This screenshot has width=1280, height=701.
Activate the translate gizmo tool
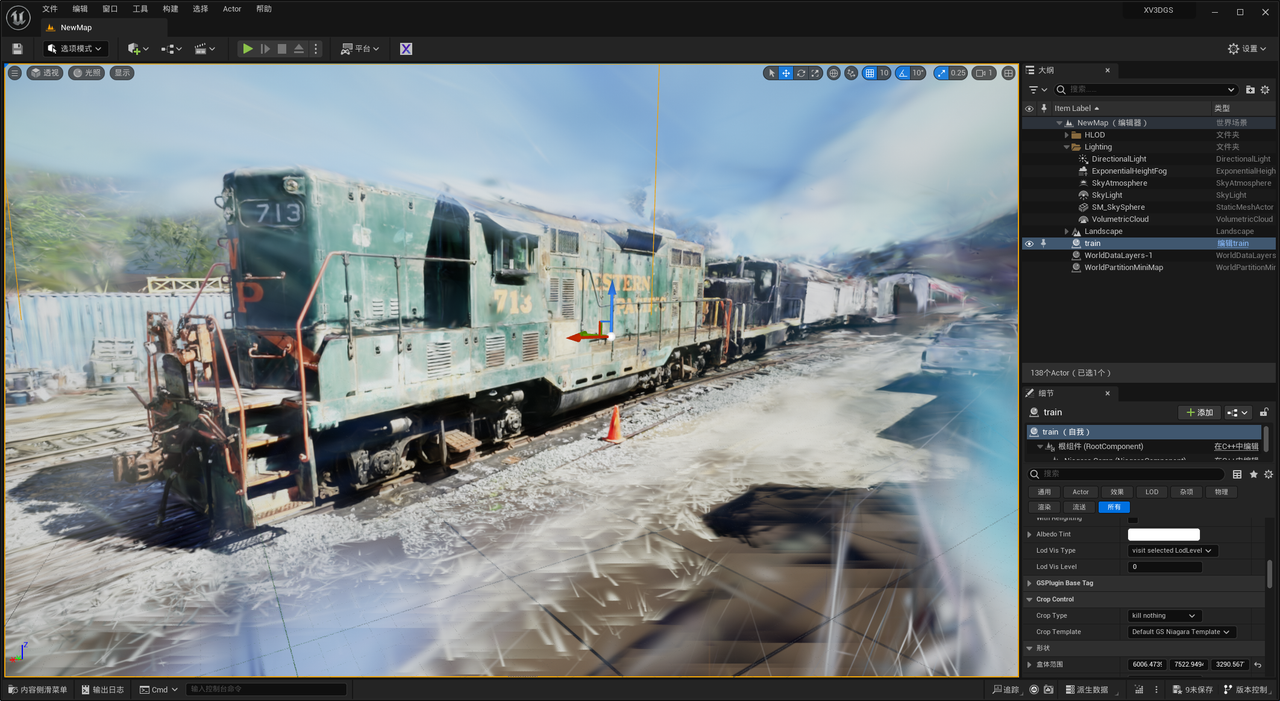pyautogui.click(x=786, y=73)
